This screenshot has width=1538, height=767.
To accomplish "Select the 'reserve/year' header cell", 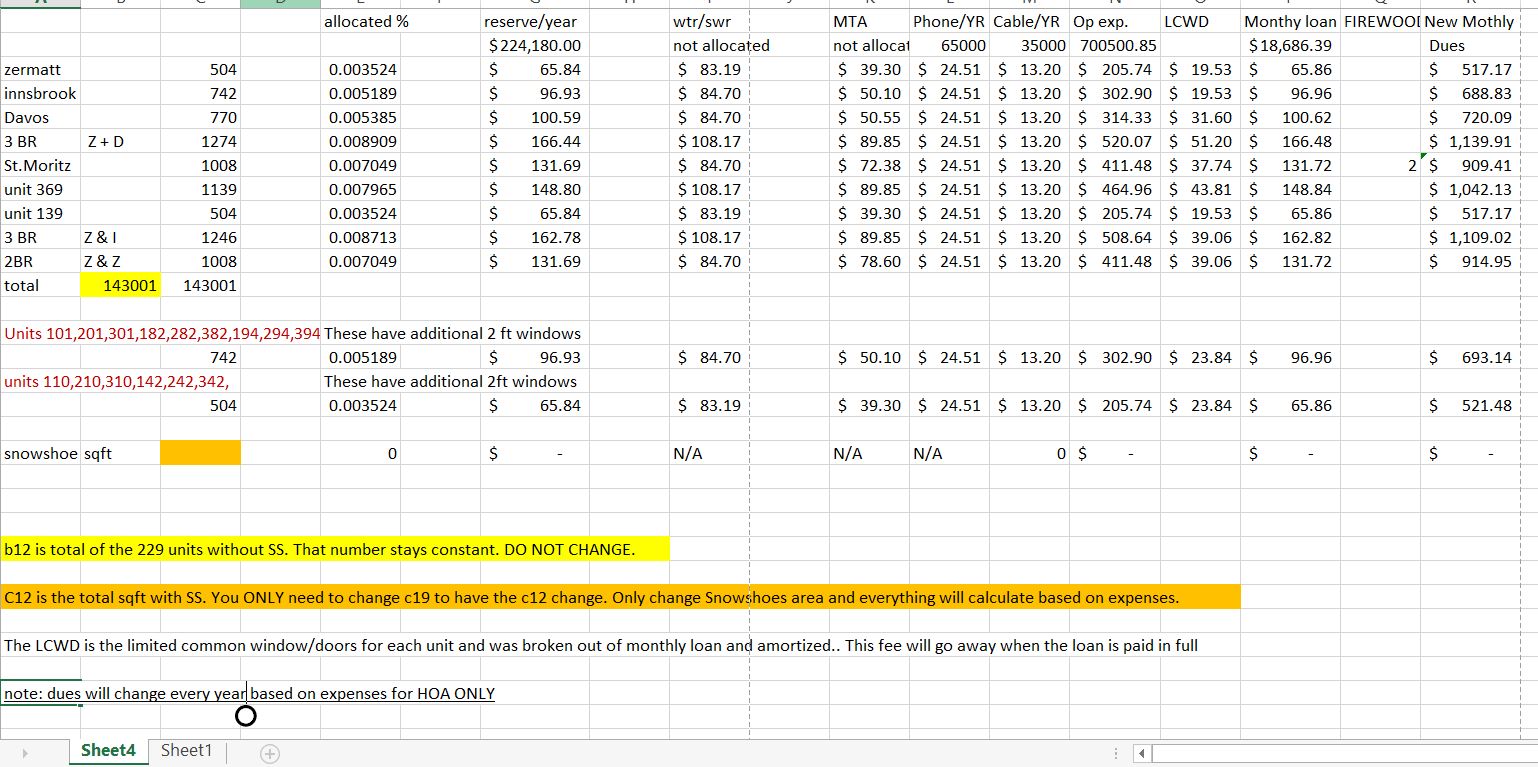I will pyautogui.click(x=533, y=22).
